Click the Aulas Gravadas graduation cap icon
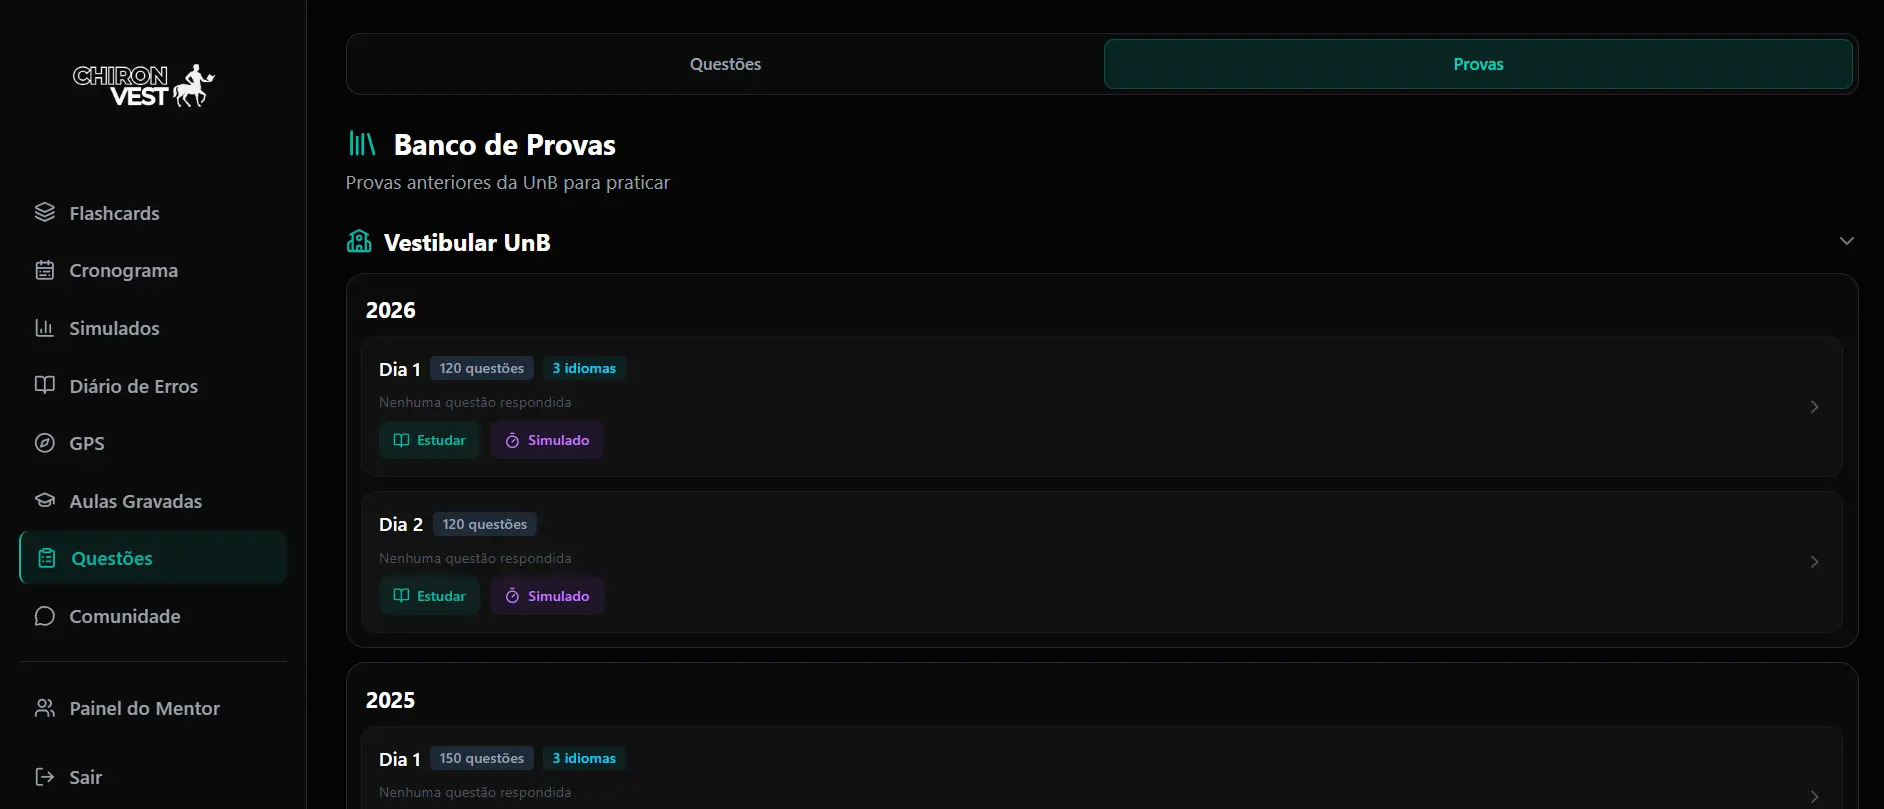This screenshot has height=809, width=1884. tap(44, 500)
